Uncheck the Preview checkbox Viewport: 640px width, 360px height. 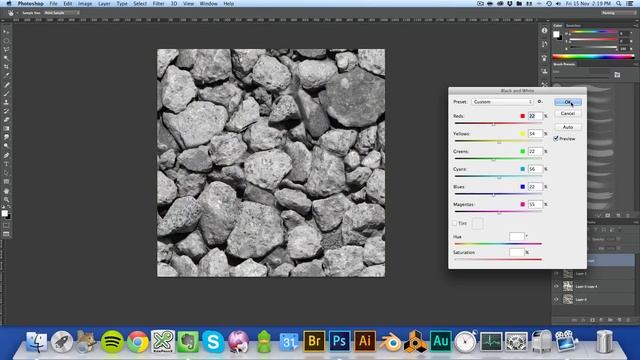[x=556, y=138]
